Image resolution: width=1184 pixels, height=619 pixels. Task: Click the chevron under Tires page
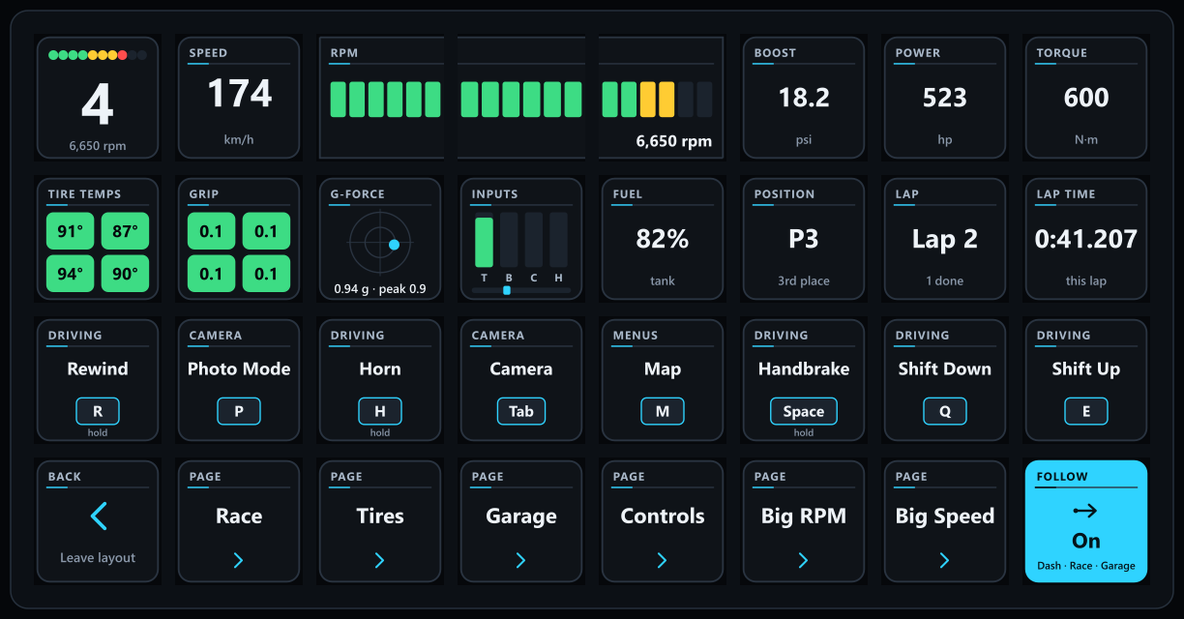(380, 560)
